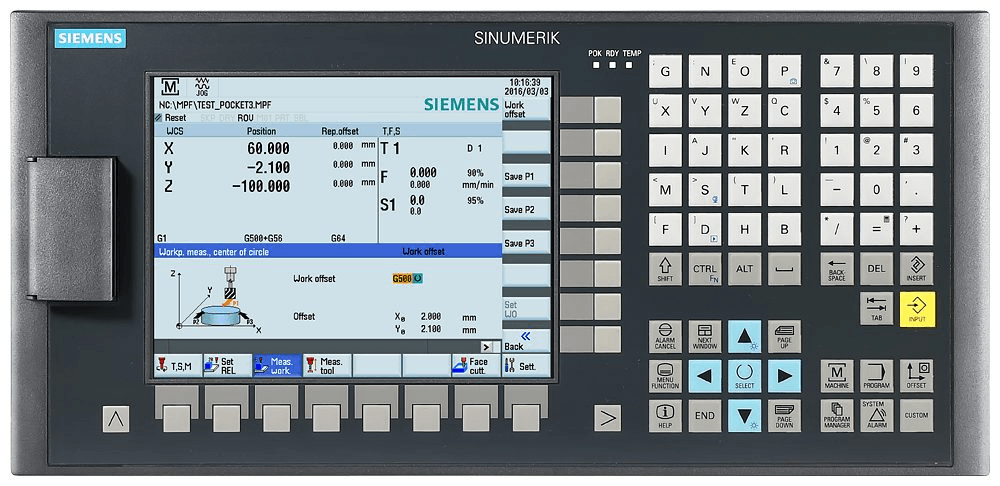
Task: Click the numeric 7 key
Action: pyautogui.click(x=837, y=71)
